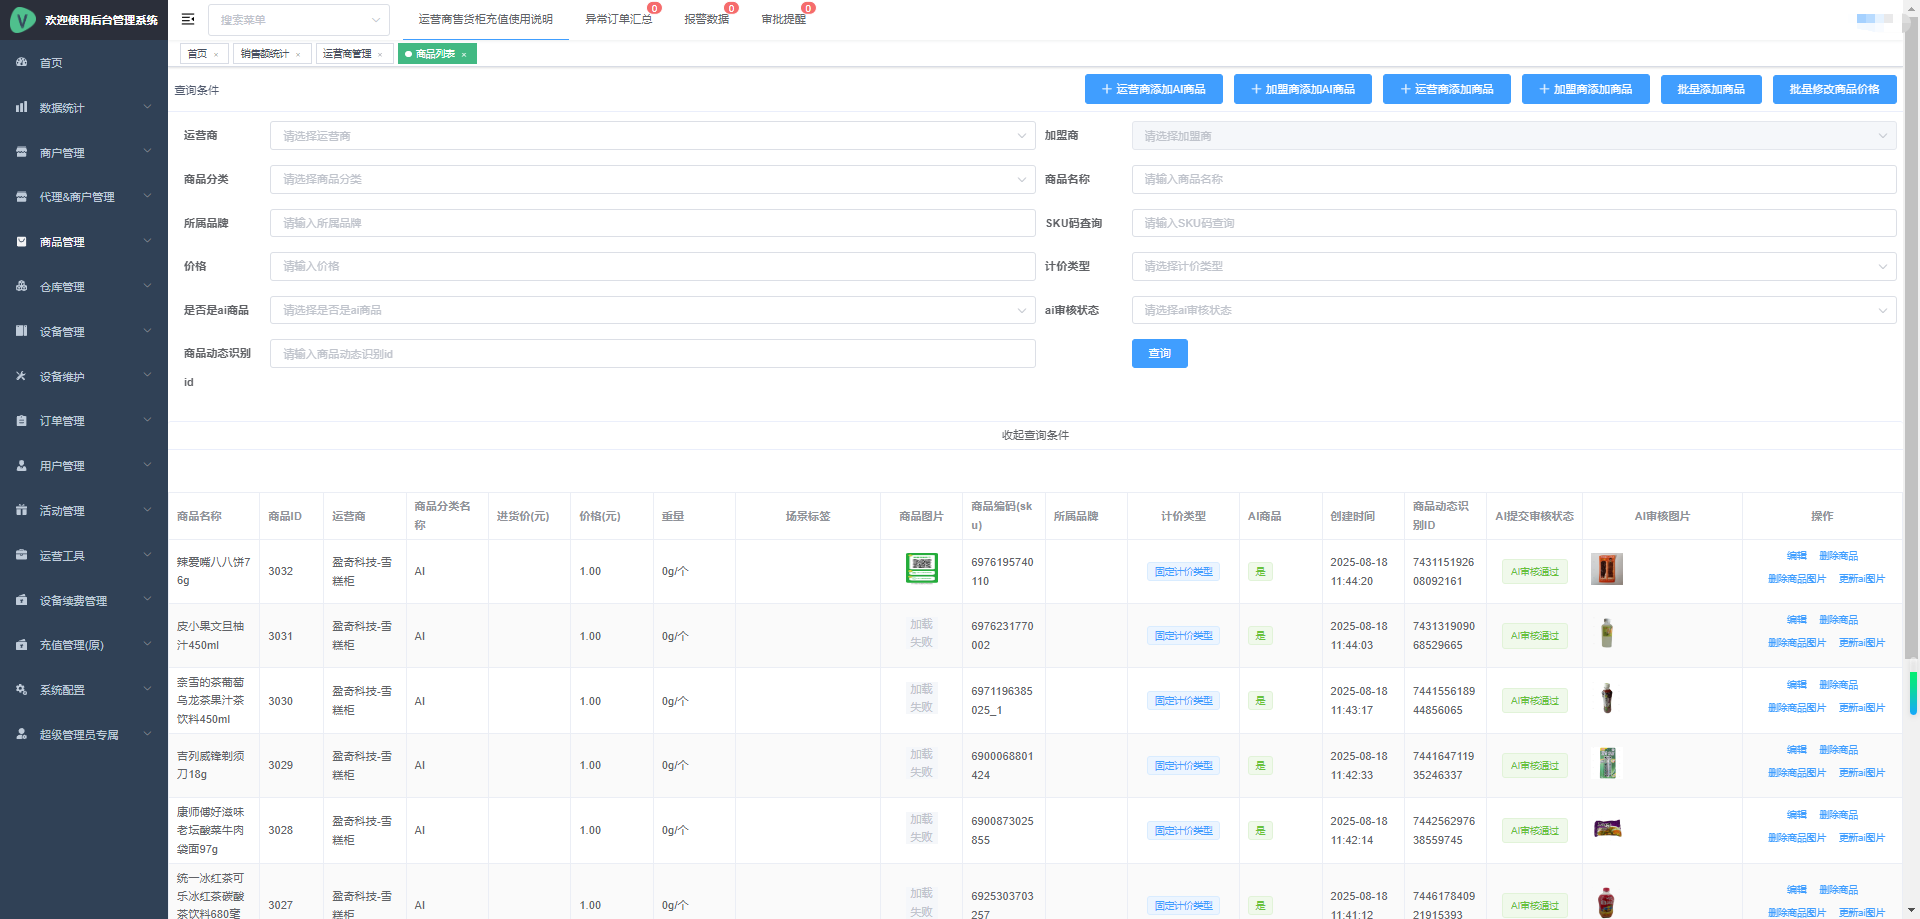Open the 异常订单汇总 top menu item
The image size is (1920, 919).
pyautogui.click(x=618, y=19)
